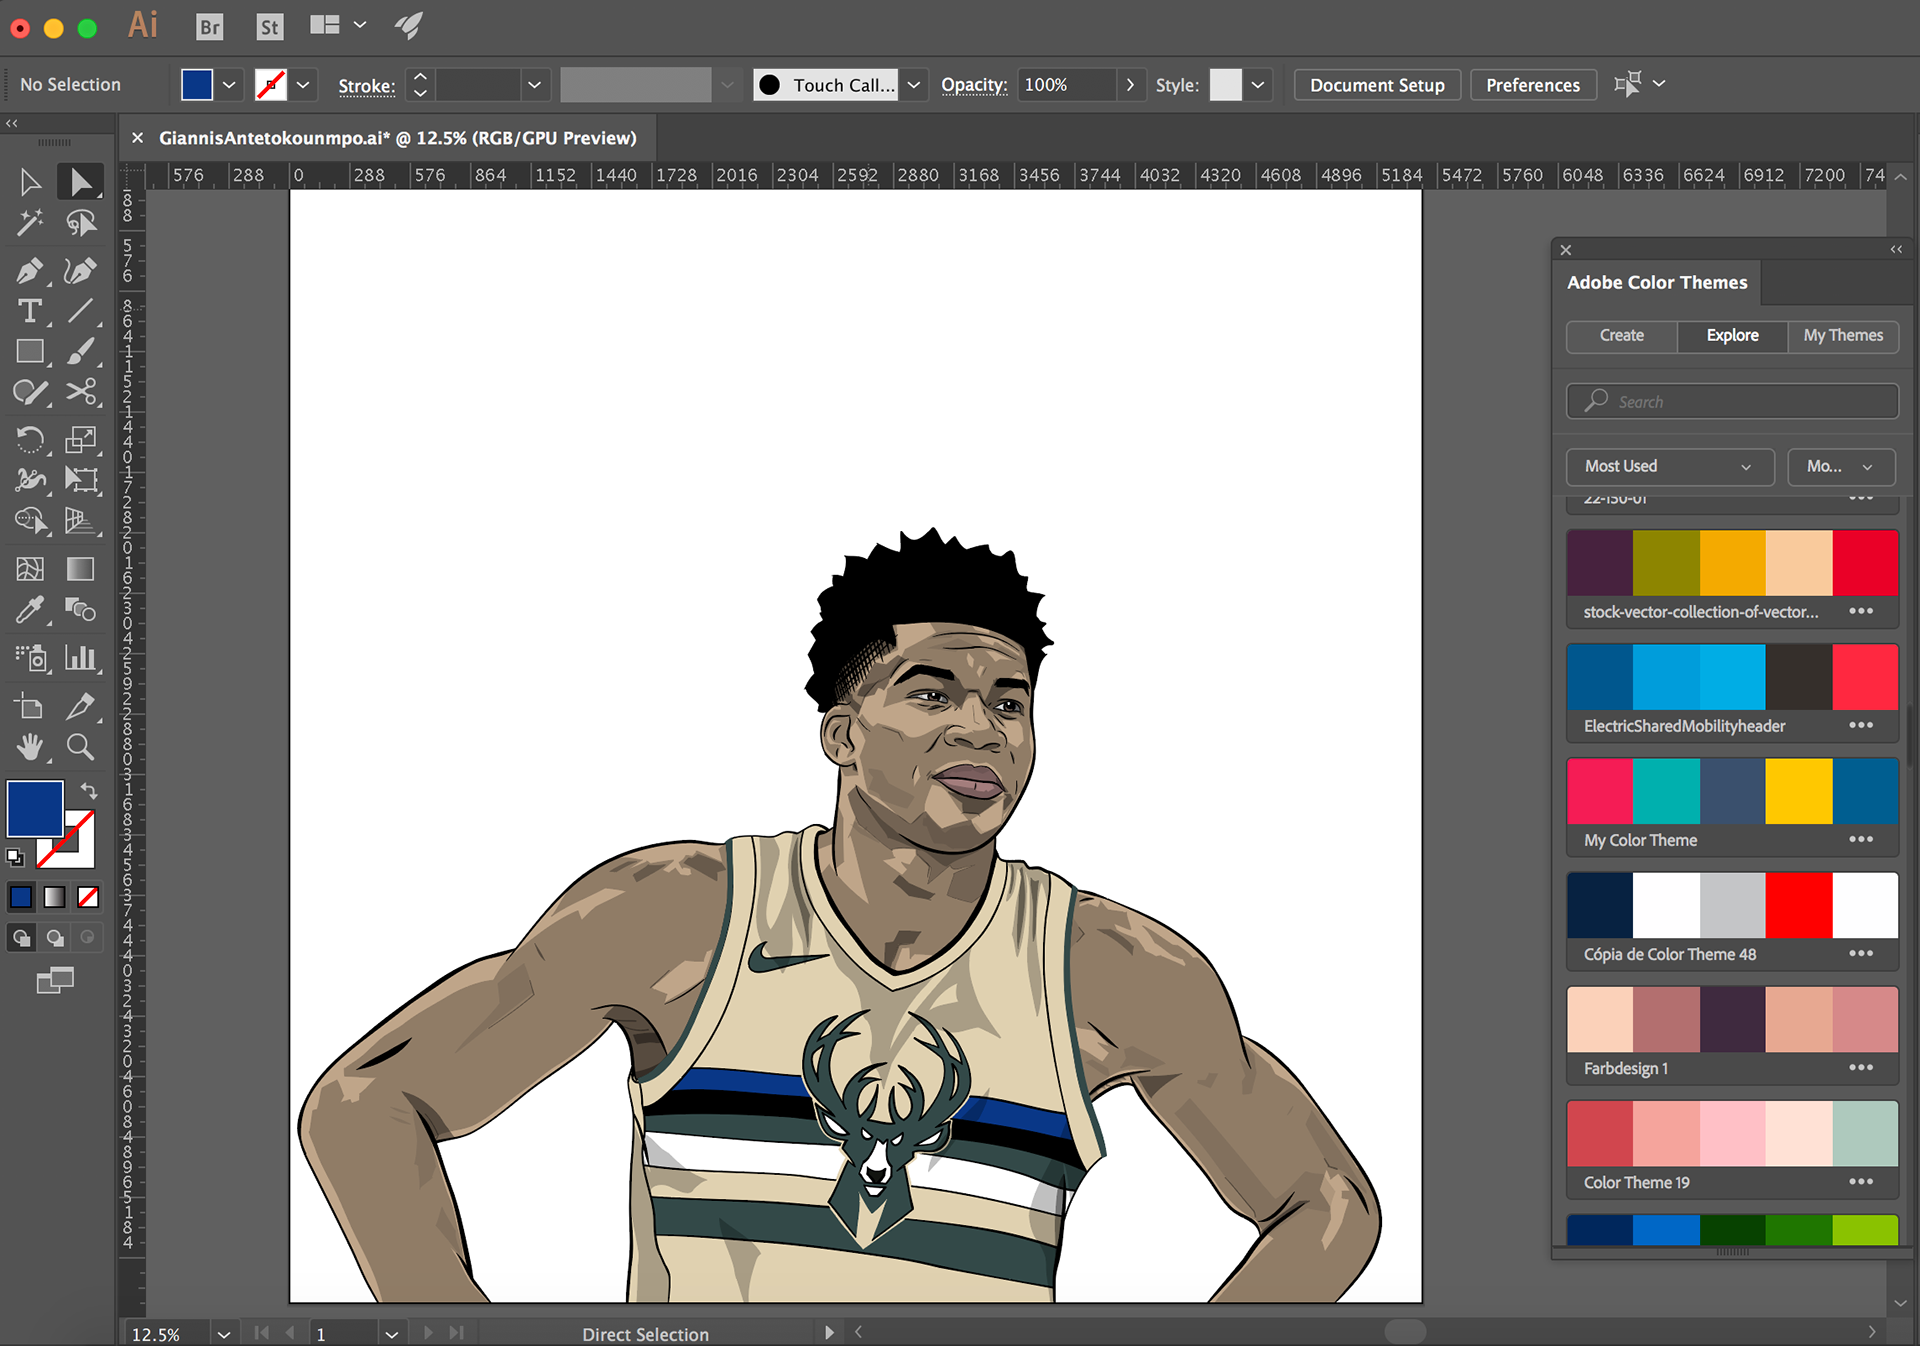Click Preferences button
This screenshot has height=1346, width=1920.
(1533, 85)
